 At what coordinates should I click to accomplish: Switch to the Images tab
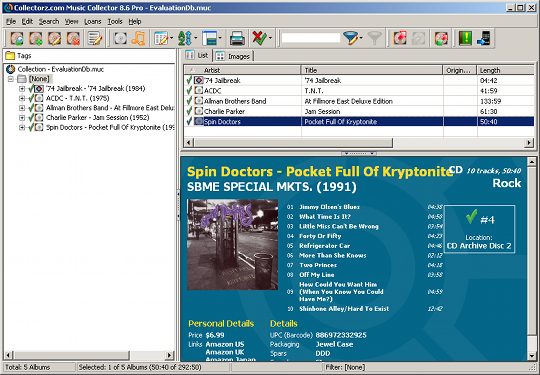pos(233,56)
